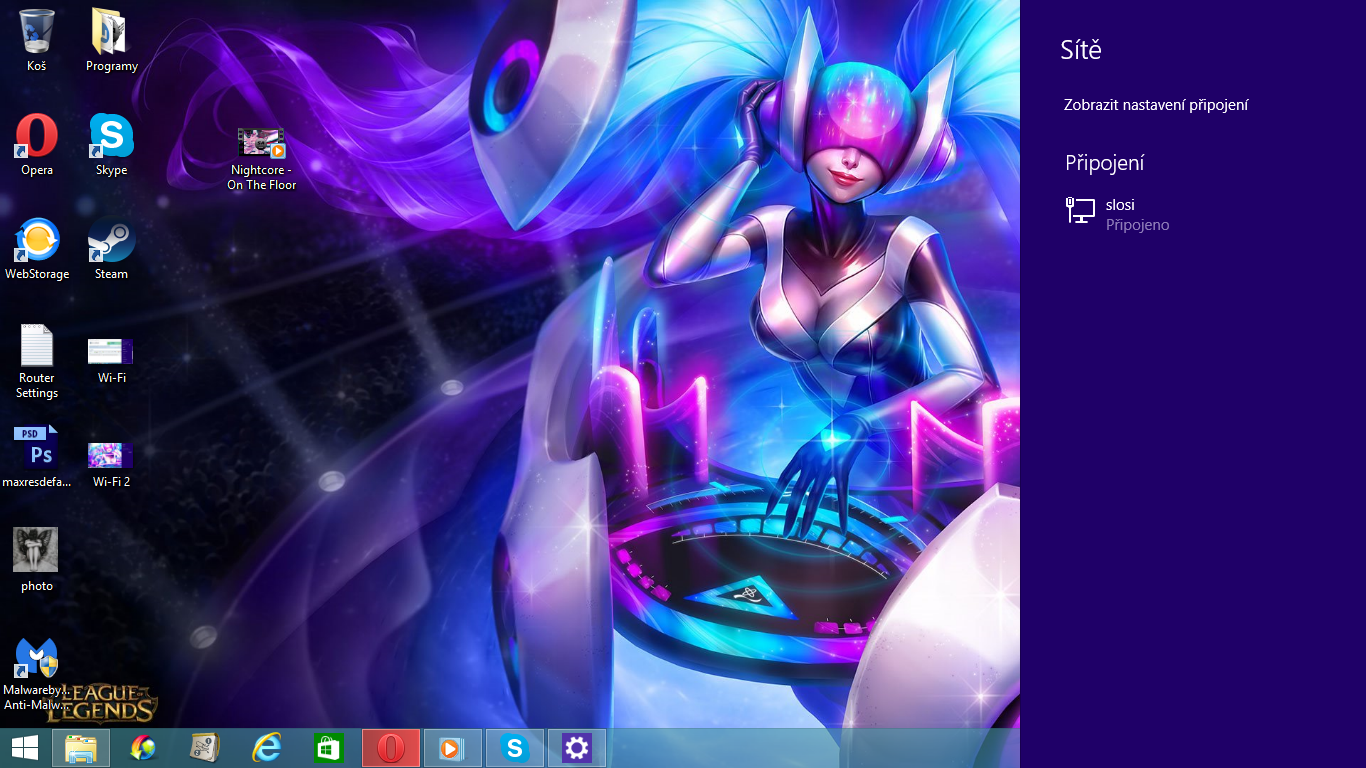Select the Steam desktop shortcut

point(111,248)
